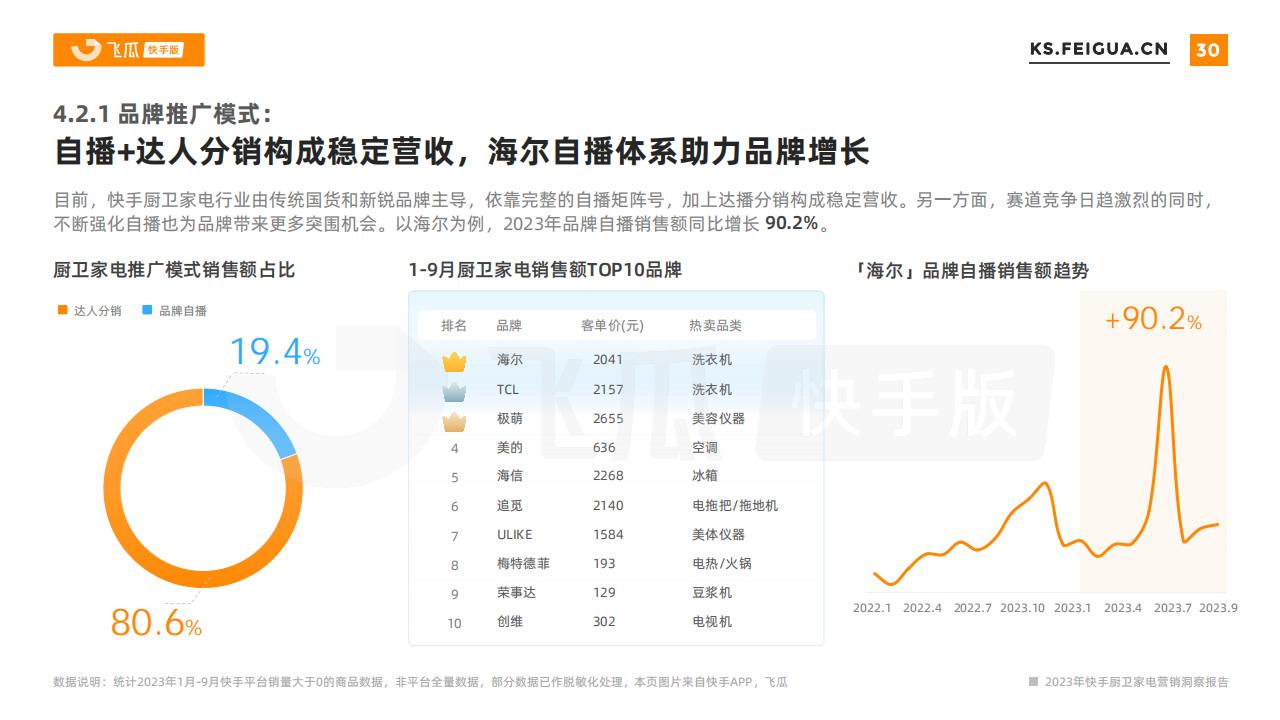Select the 极萌 brand cell

tap(509, 419)
